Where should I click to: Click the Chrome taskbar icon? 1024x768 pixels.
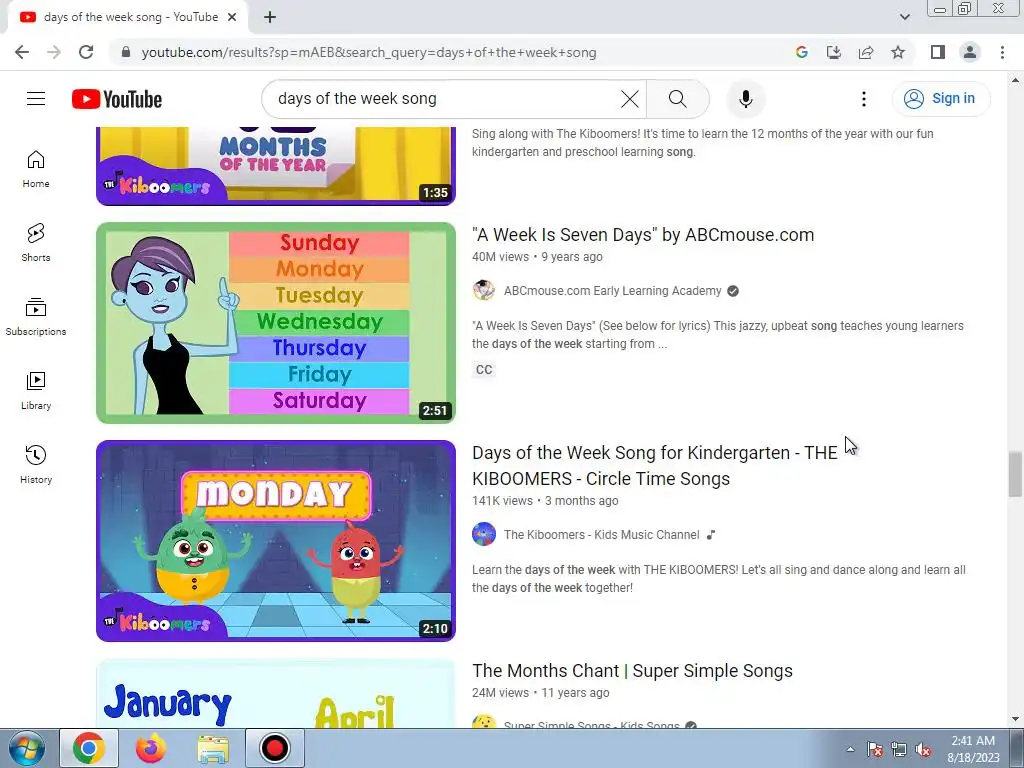point(89,748)
